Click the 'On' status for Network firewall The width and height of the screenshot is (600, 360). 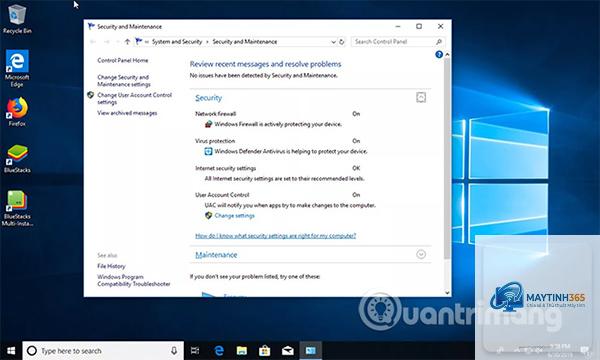[x=356, y=114]
